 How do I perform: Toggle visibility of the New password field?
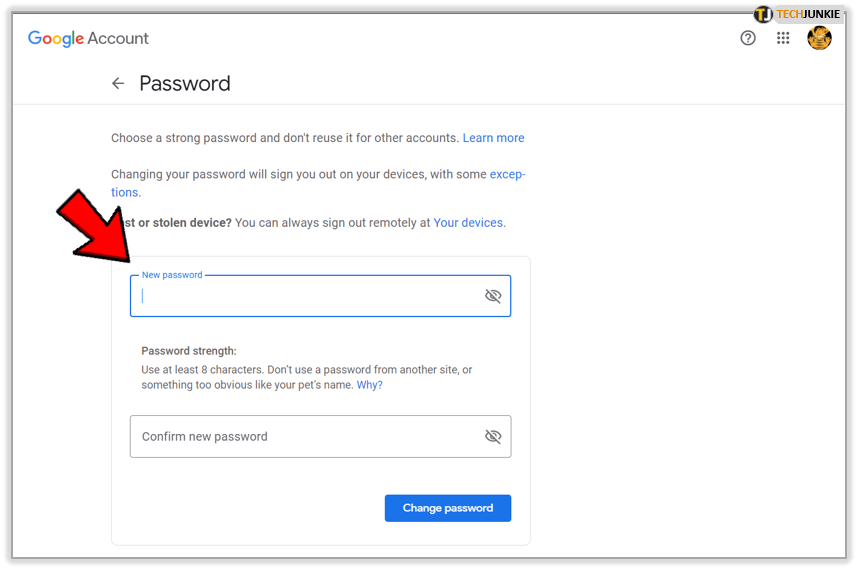click(492, 296)
